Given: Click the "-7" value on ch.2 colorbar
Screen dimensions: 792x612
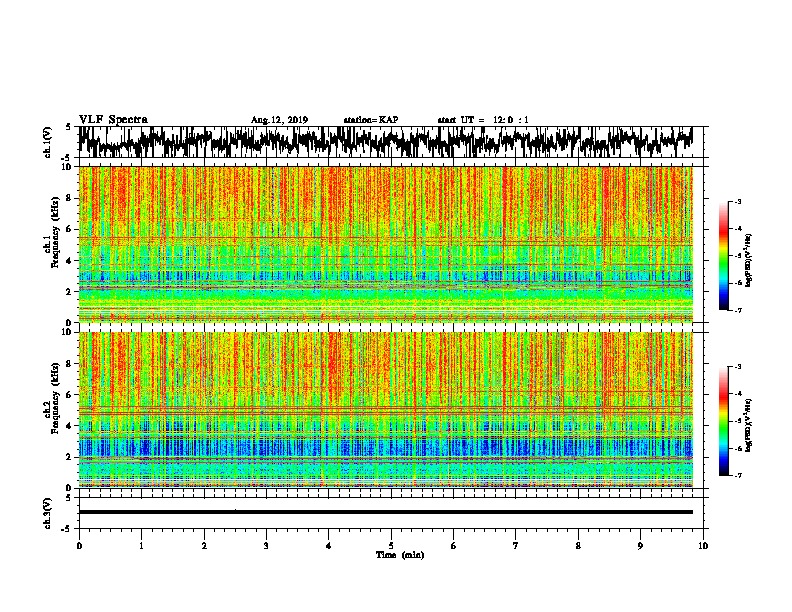Looking at the screenshot, I should click(x=737, y=476).
